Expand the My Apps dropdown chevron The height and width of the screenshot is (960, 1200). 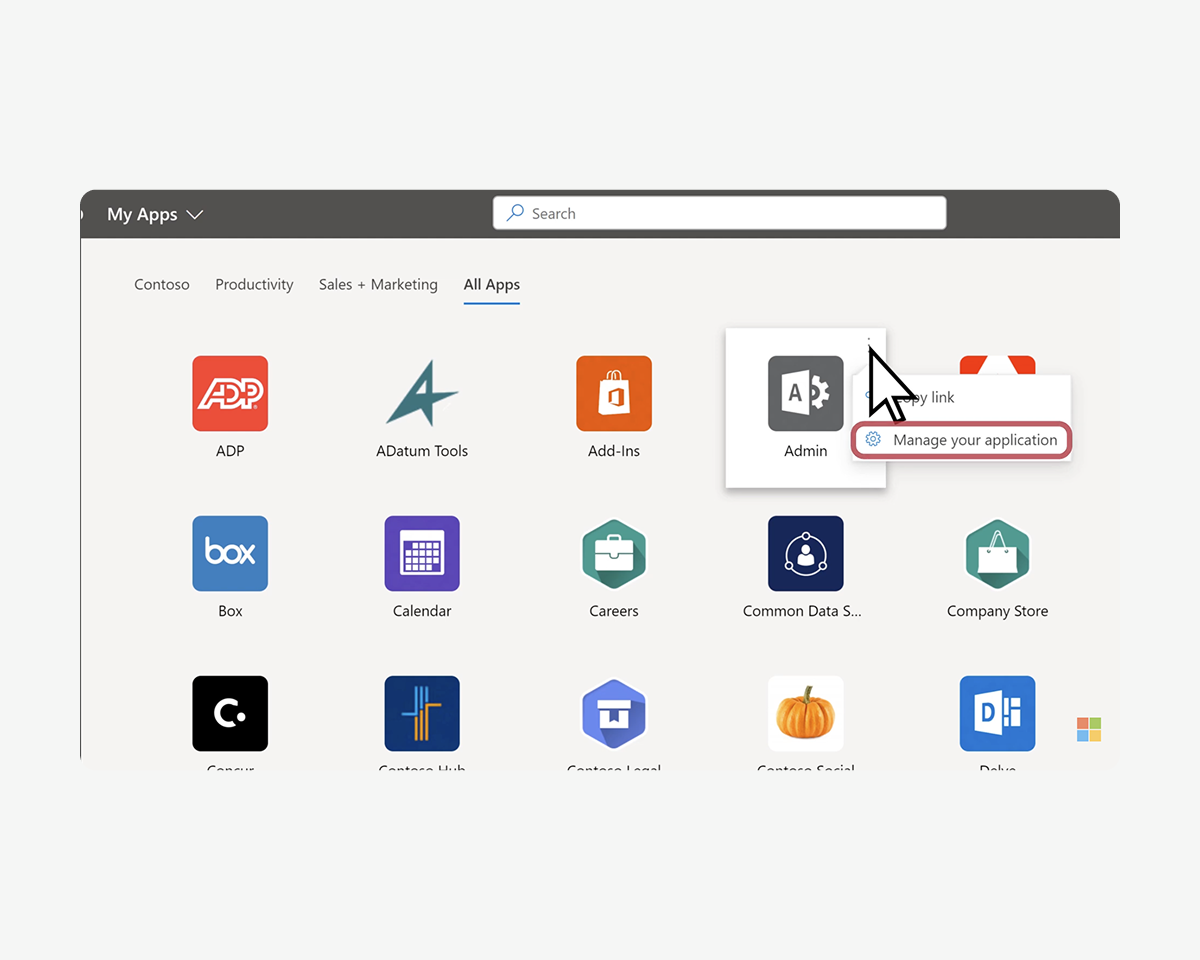[x=195, y=215]
